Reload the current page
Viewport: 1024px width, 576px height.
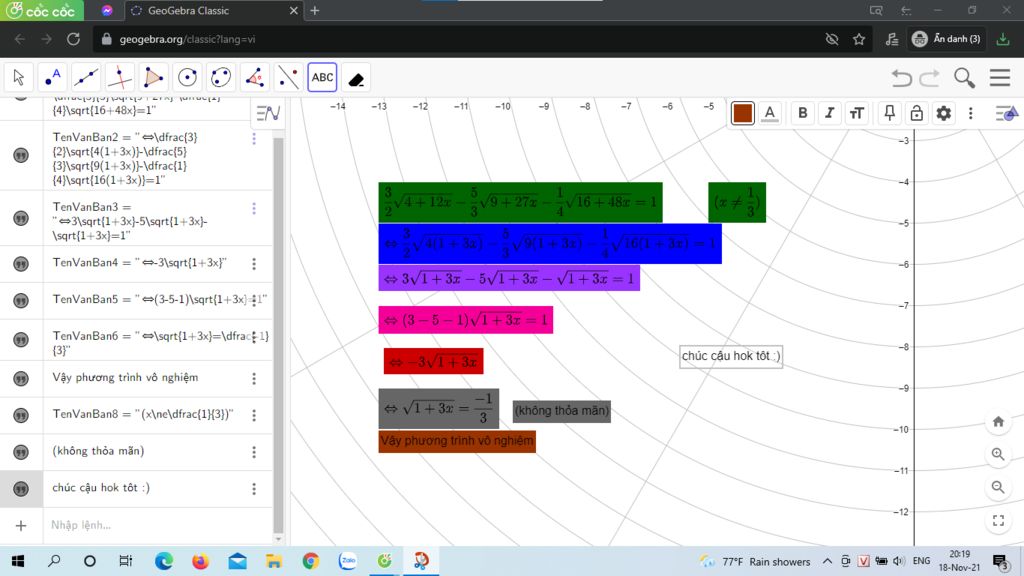pos(73,39)
